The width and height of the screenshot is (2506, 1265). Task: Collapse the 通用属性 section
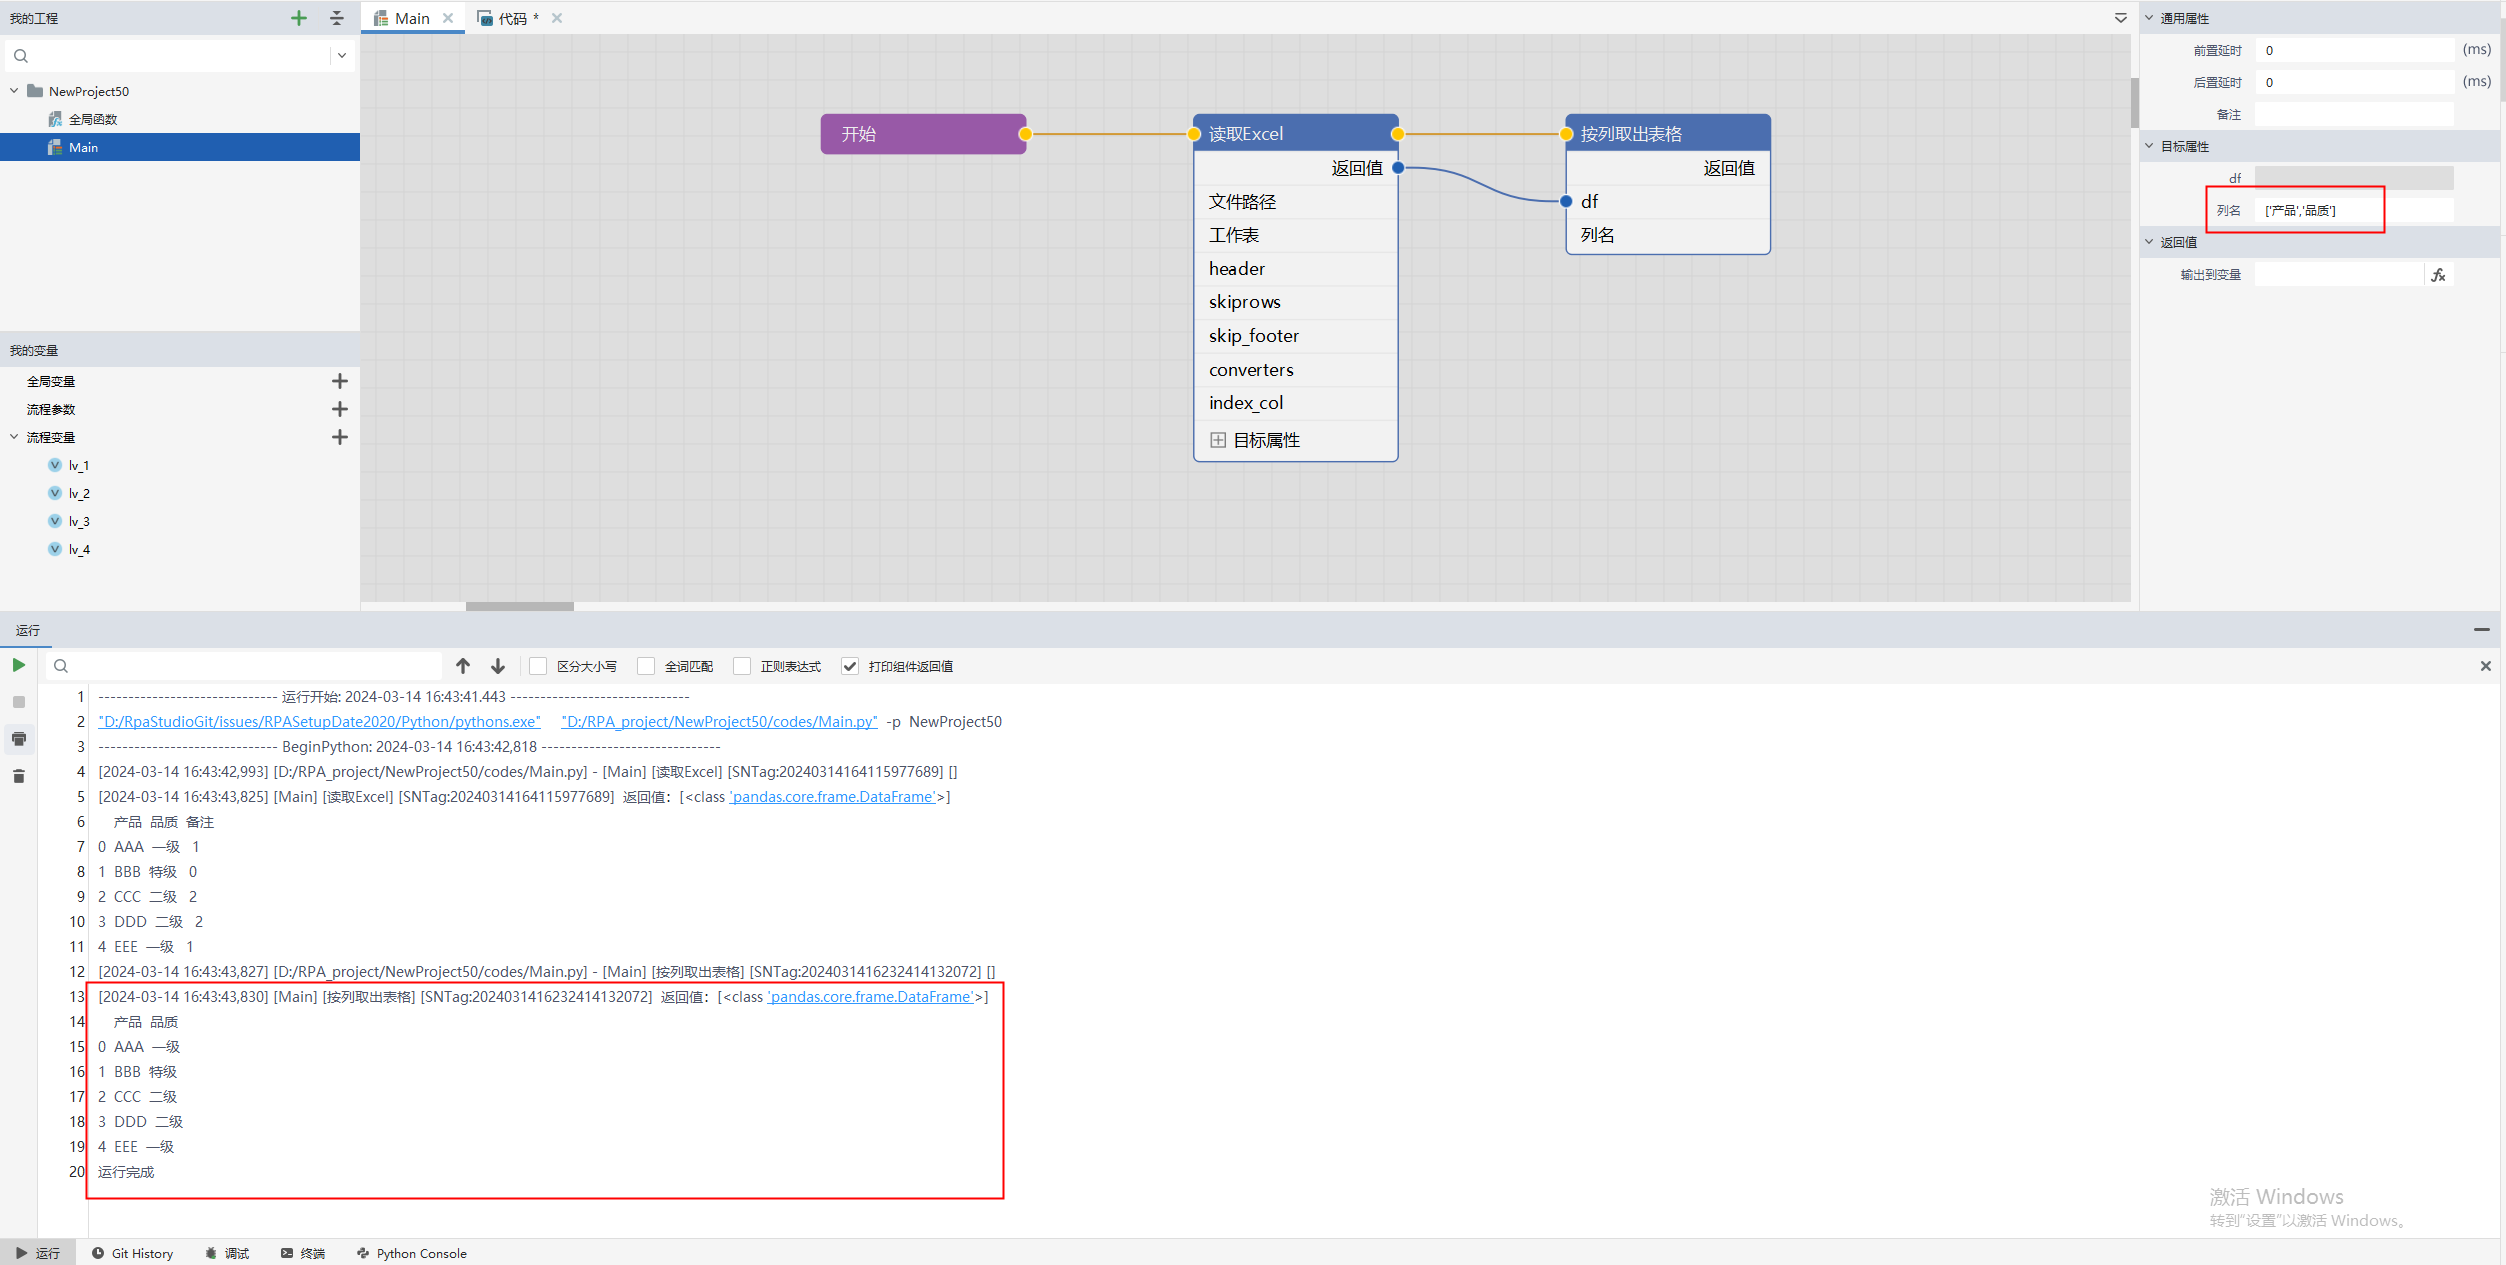point(2149,18)
